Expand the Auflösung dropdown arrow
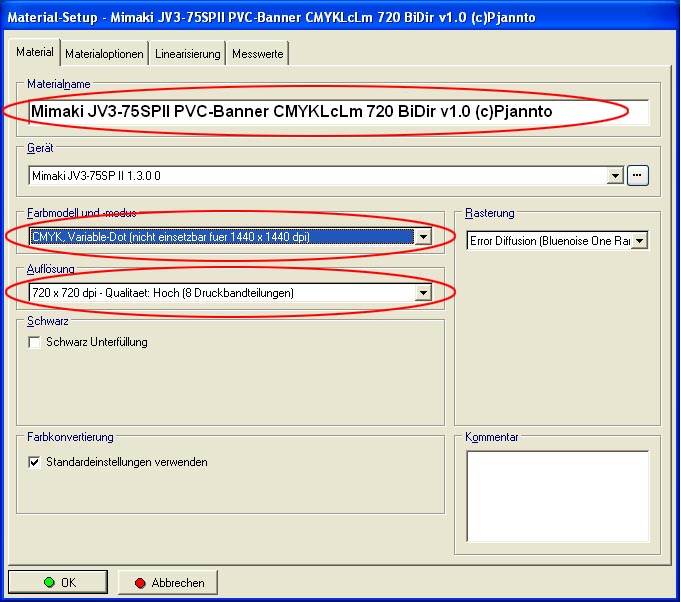681x602 pixels. [x=423, y=293]
